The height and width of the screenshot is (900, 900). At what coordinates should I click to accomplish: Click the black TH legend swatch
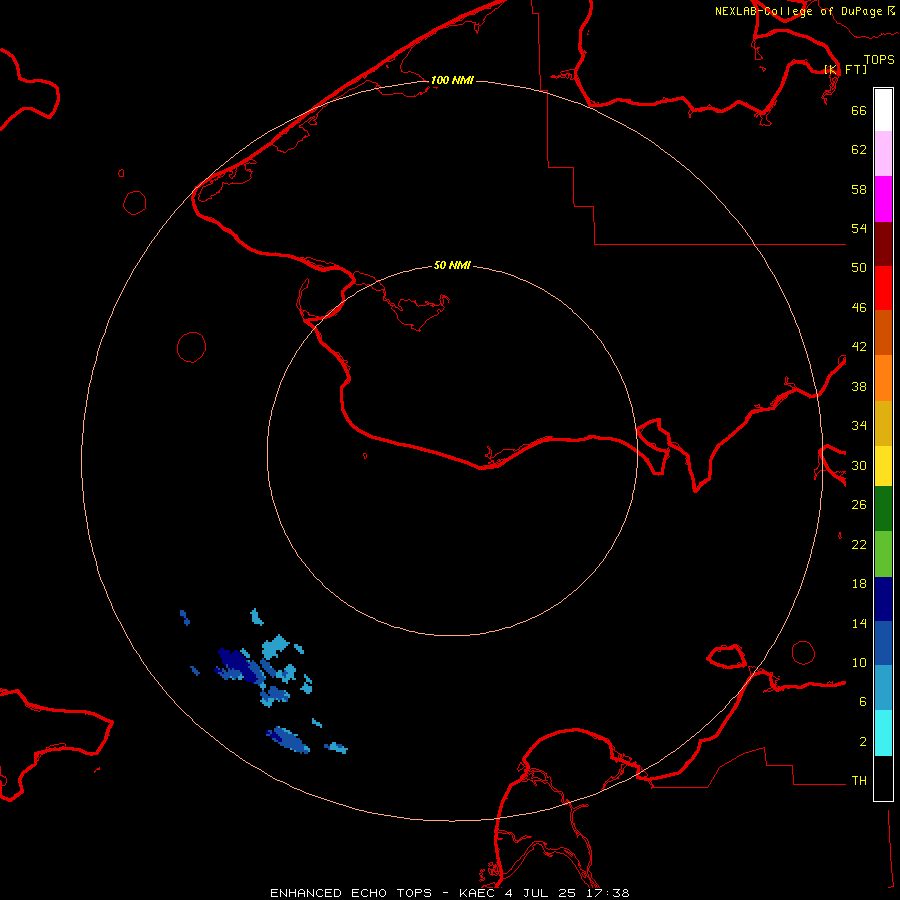tap(883, 778)
